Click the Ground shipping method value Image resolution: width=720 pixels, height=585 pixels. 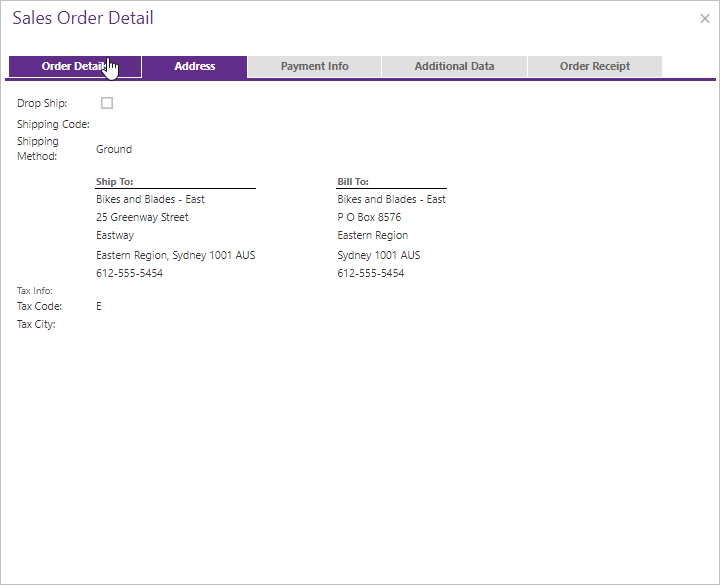114,149
